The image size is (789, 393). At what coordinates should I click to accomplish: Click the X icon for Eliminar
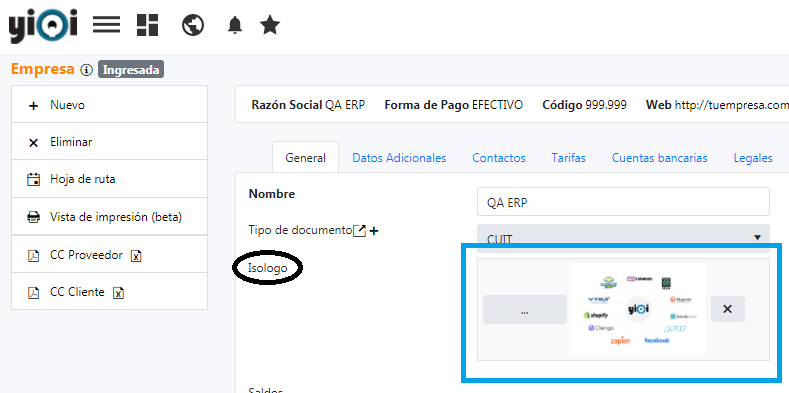point(33,143)
